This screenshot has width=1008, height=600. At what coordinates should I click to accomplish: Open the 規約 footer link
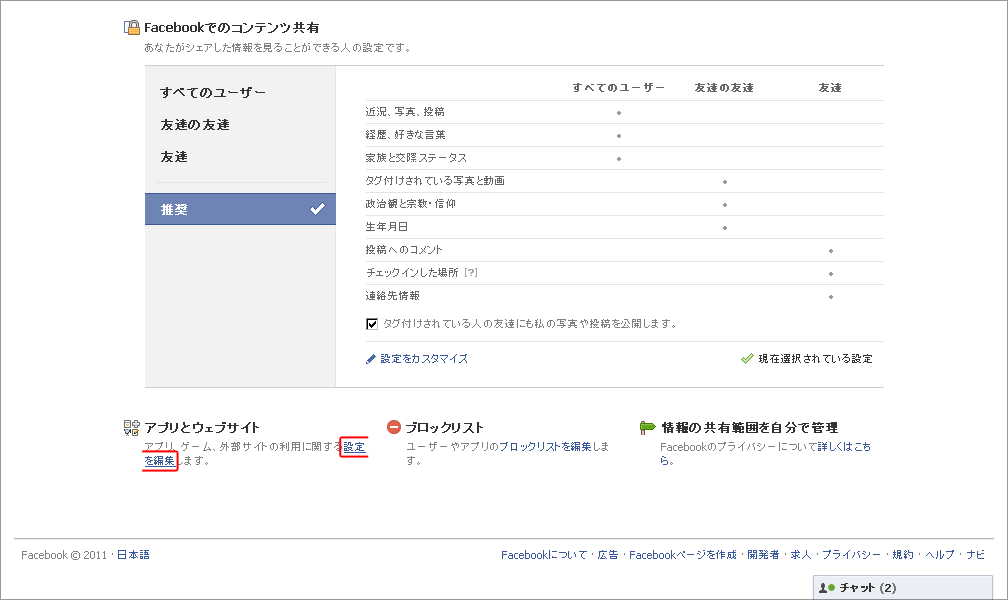tap(903, 555)
